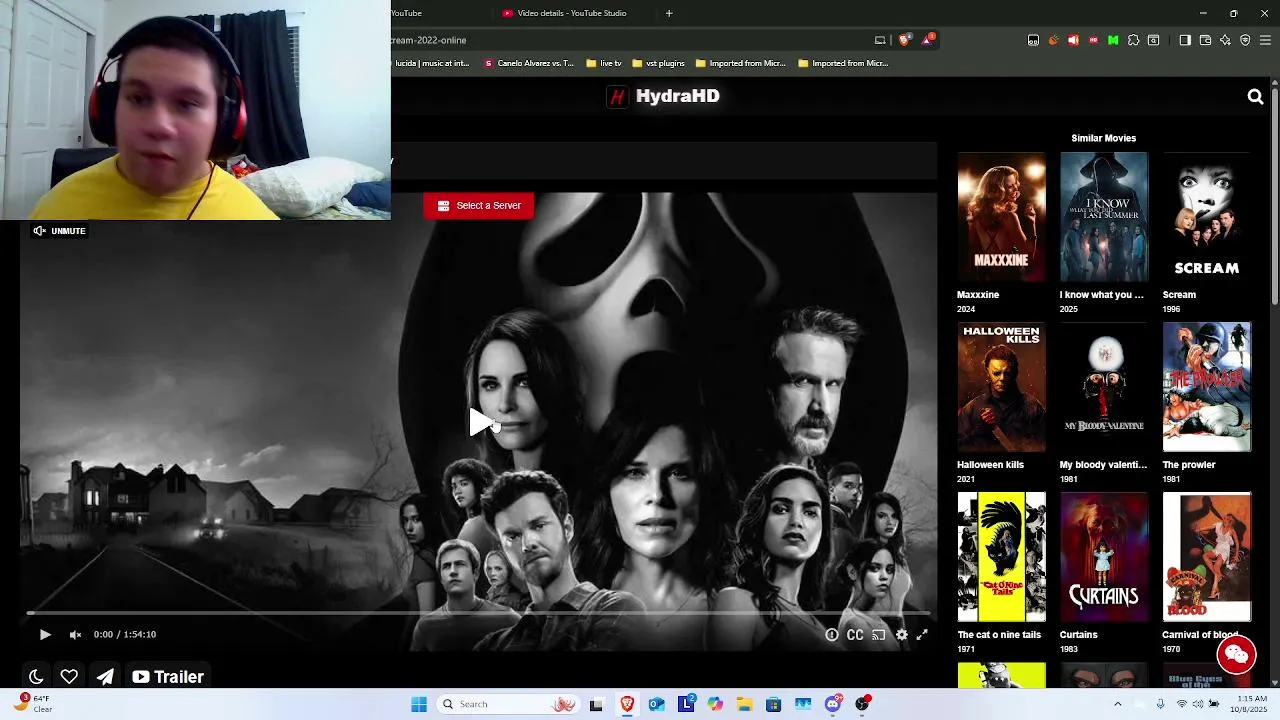The width and height of the screenshot is (1280, 720).
Task: Add movie to favorites with the heart icon
Action: (69, 677)
